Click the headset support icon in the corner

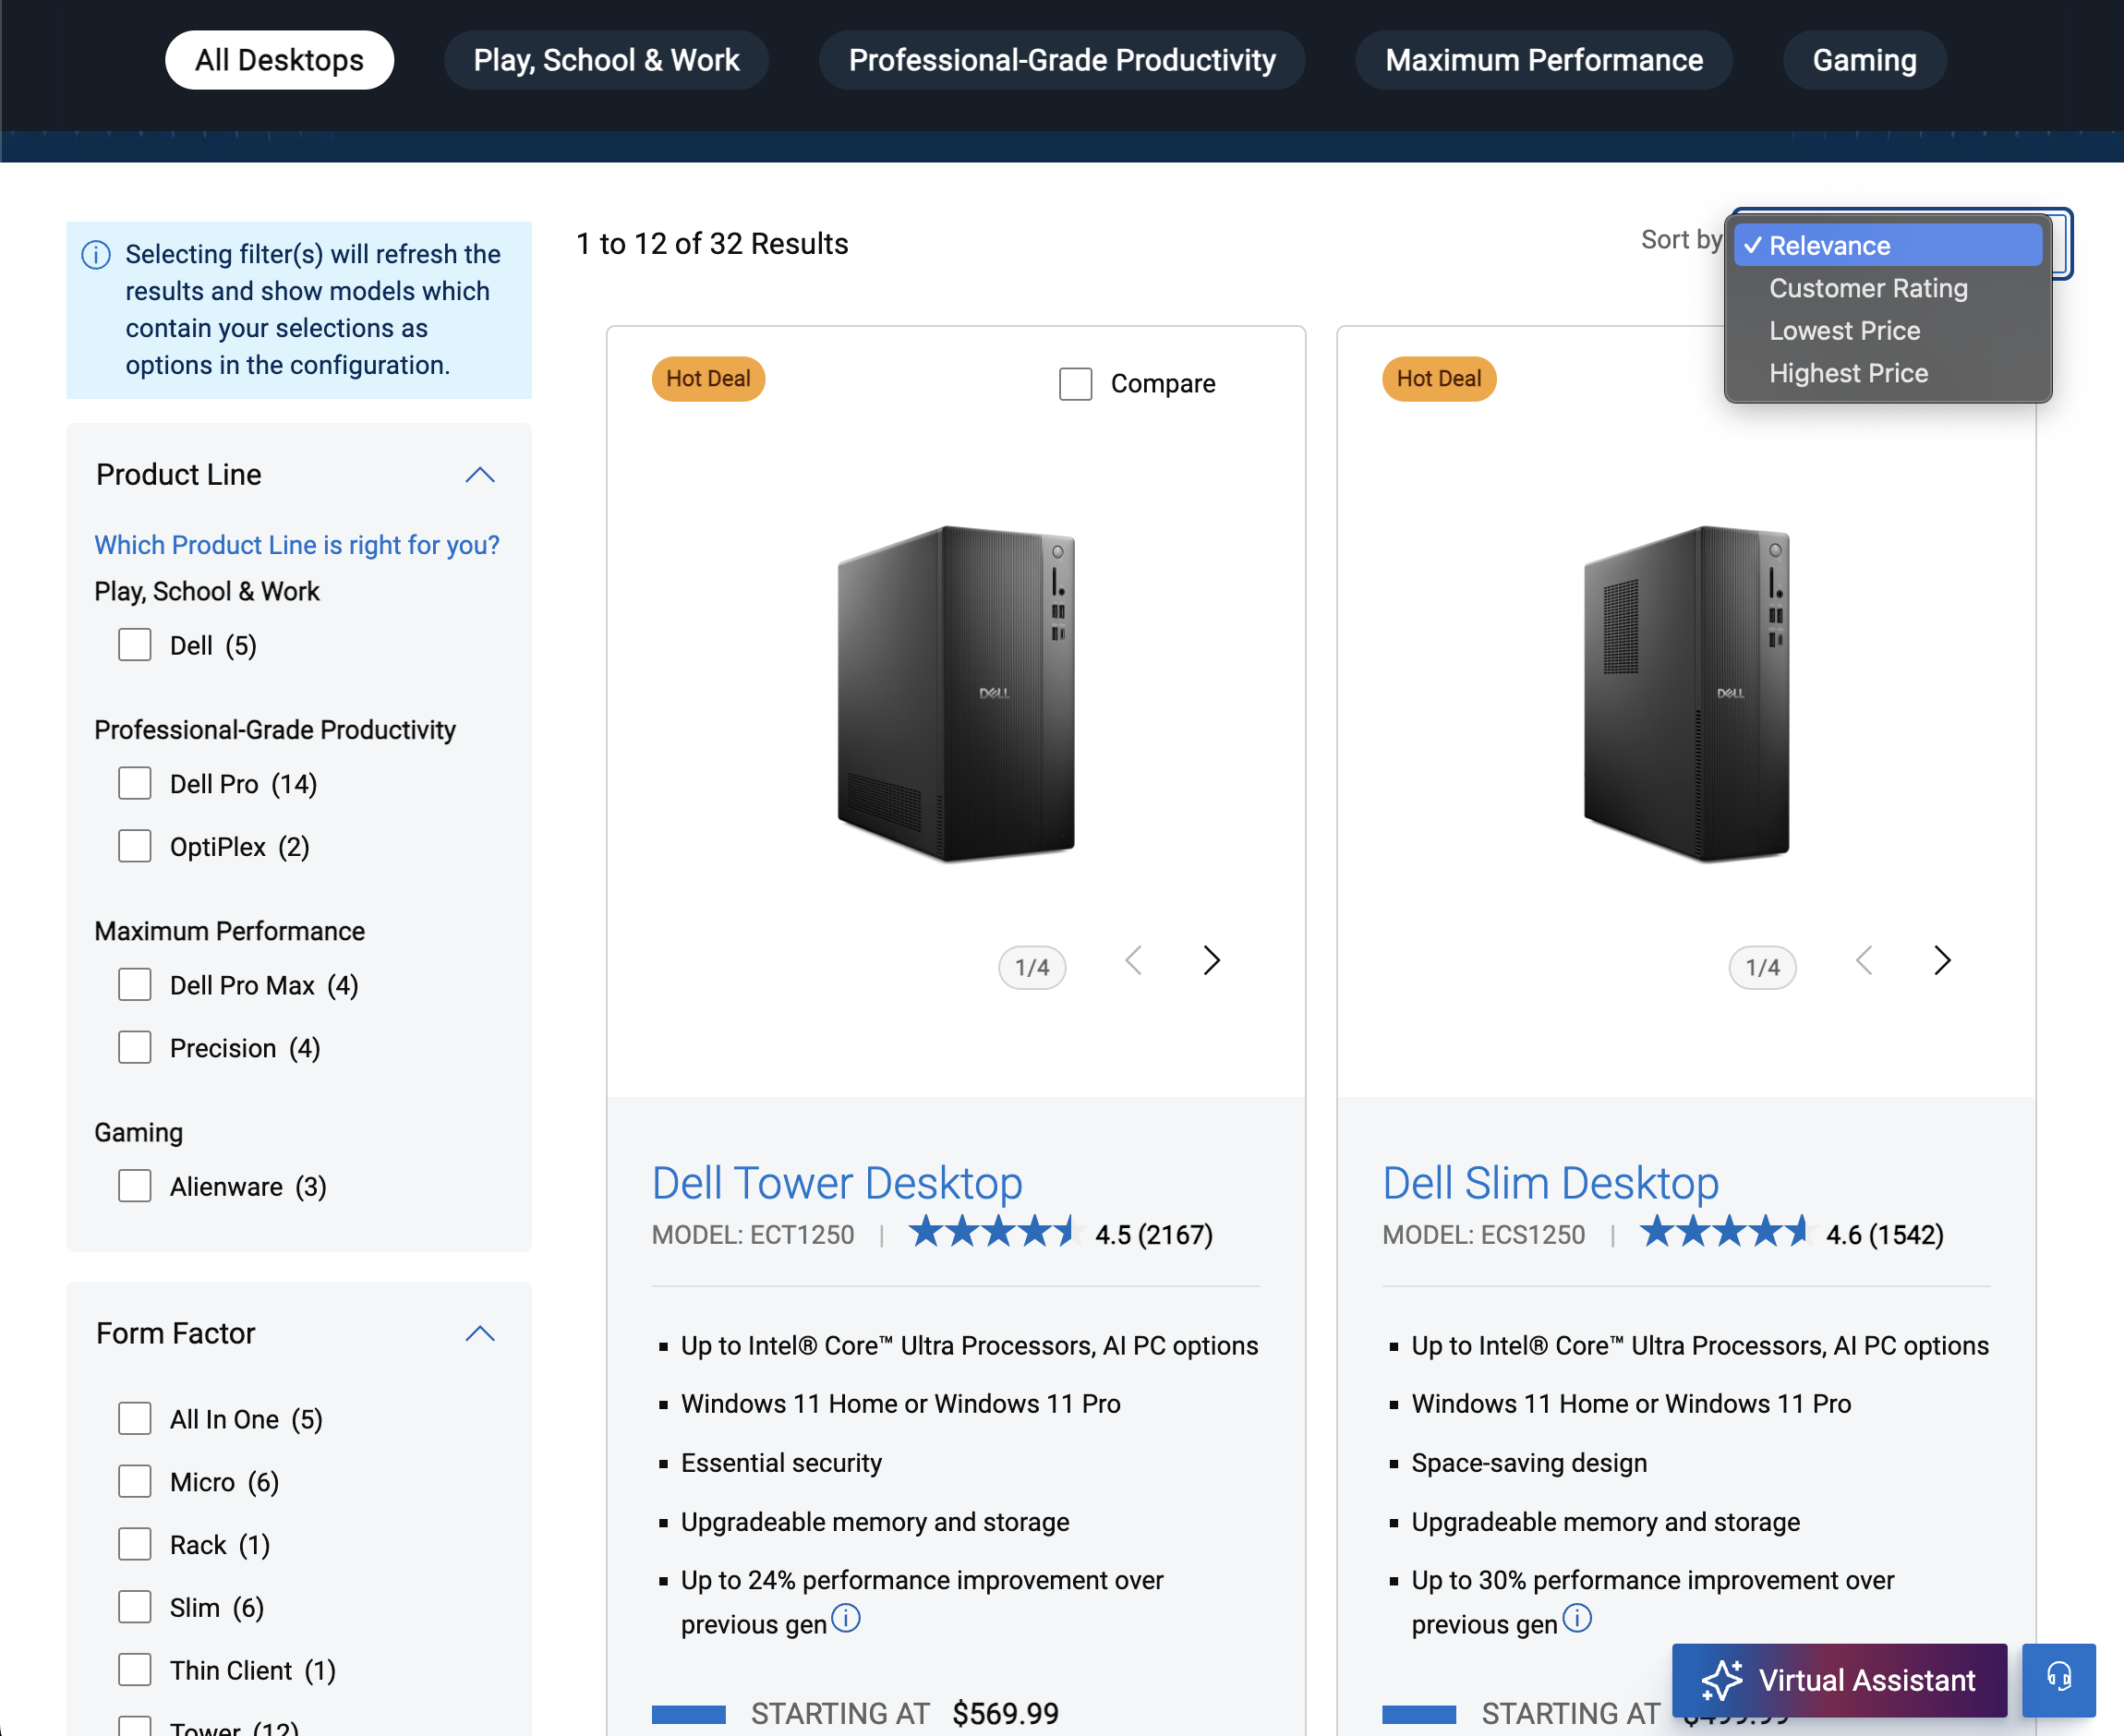tap(2063, 1679)
